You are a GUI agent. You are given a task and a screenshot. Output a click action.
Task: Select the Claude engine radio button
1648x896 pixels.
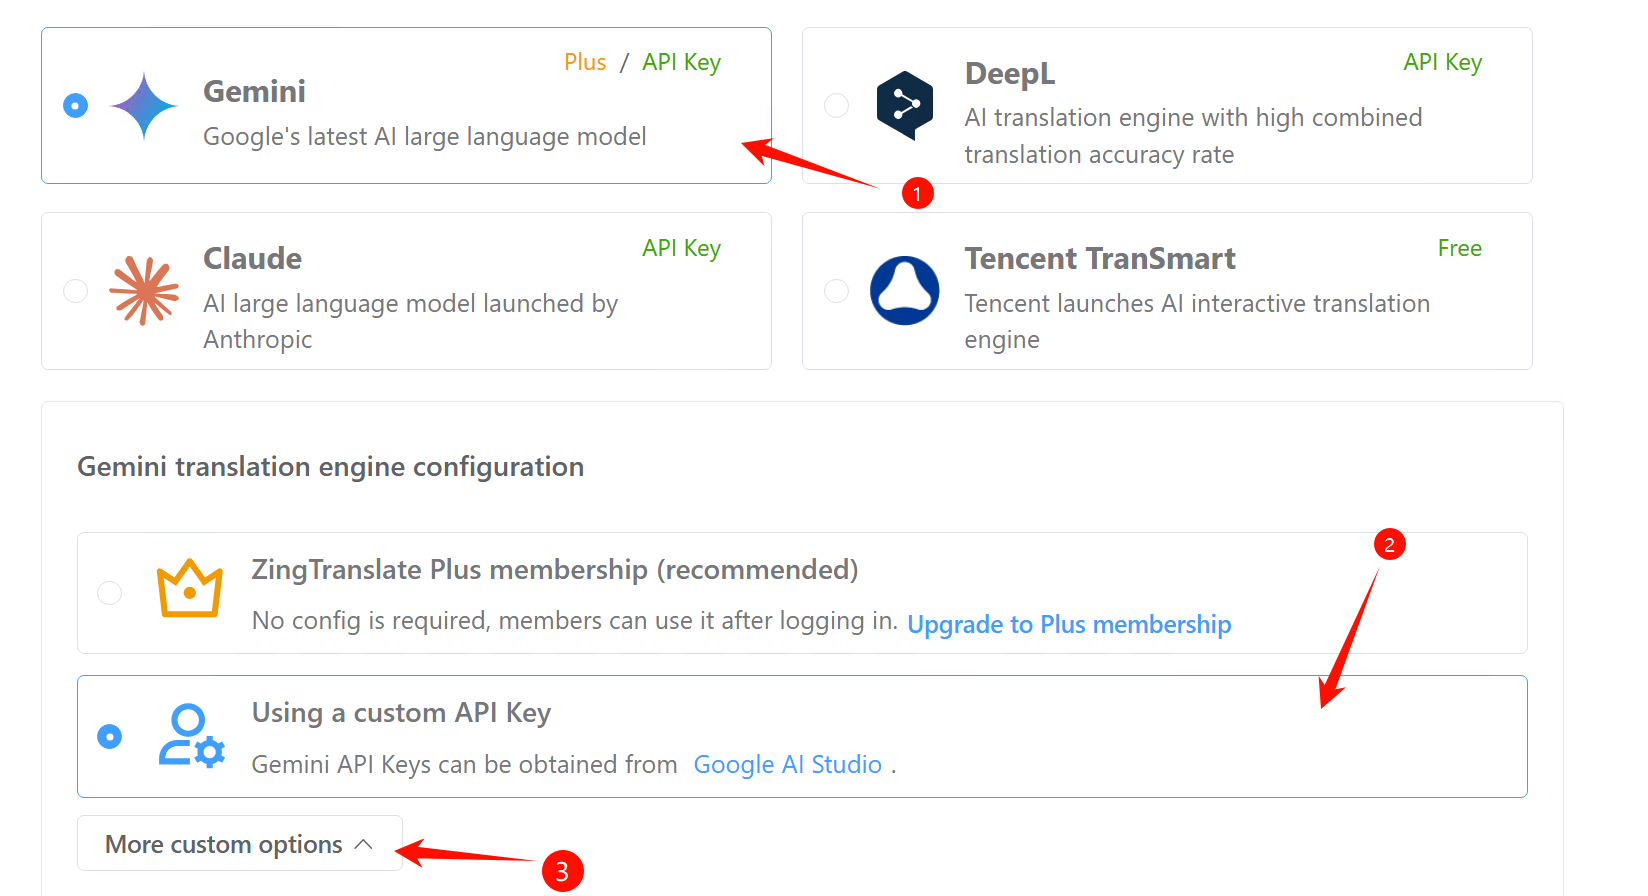[x=75, y=291]
